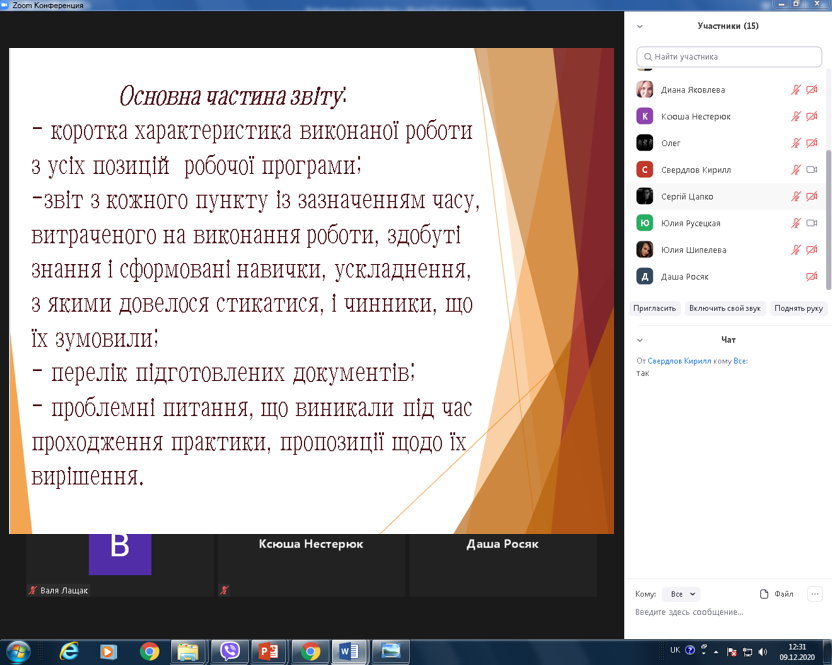832x665 pixels.
Task: Click the disabled camera icon for Даша Росяк
Action: click(811, 276)
